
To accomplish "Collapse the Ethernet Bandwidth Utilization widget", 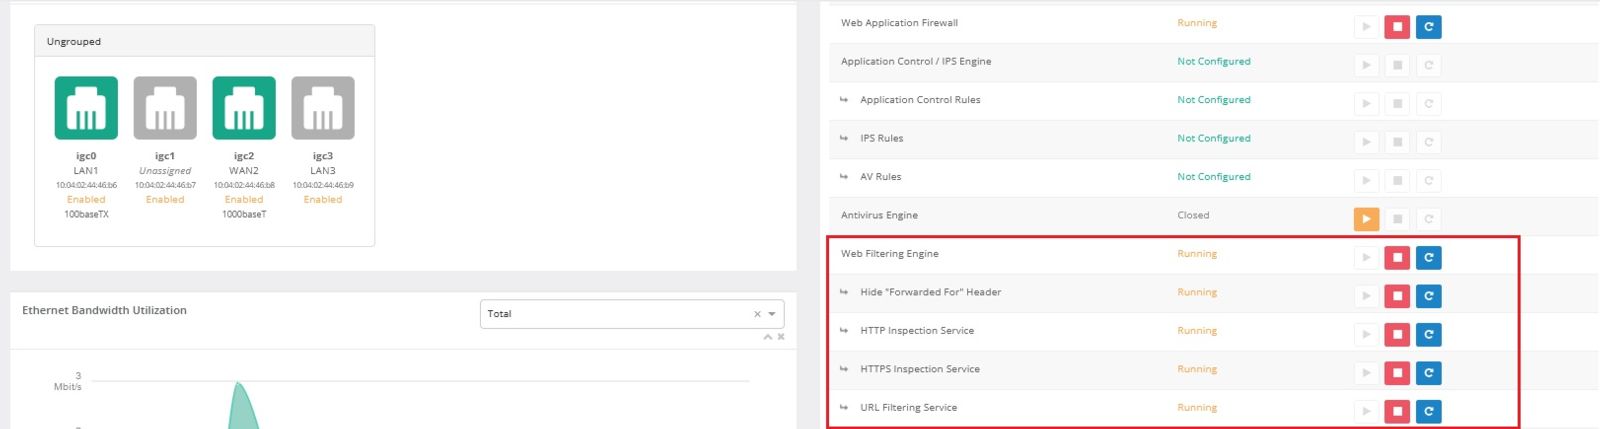I will 768,337.
